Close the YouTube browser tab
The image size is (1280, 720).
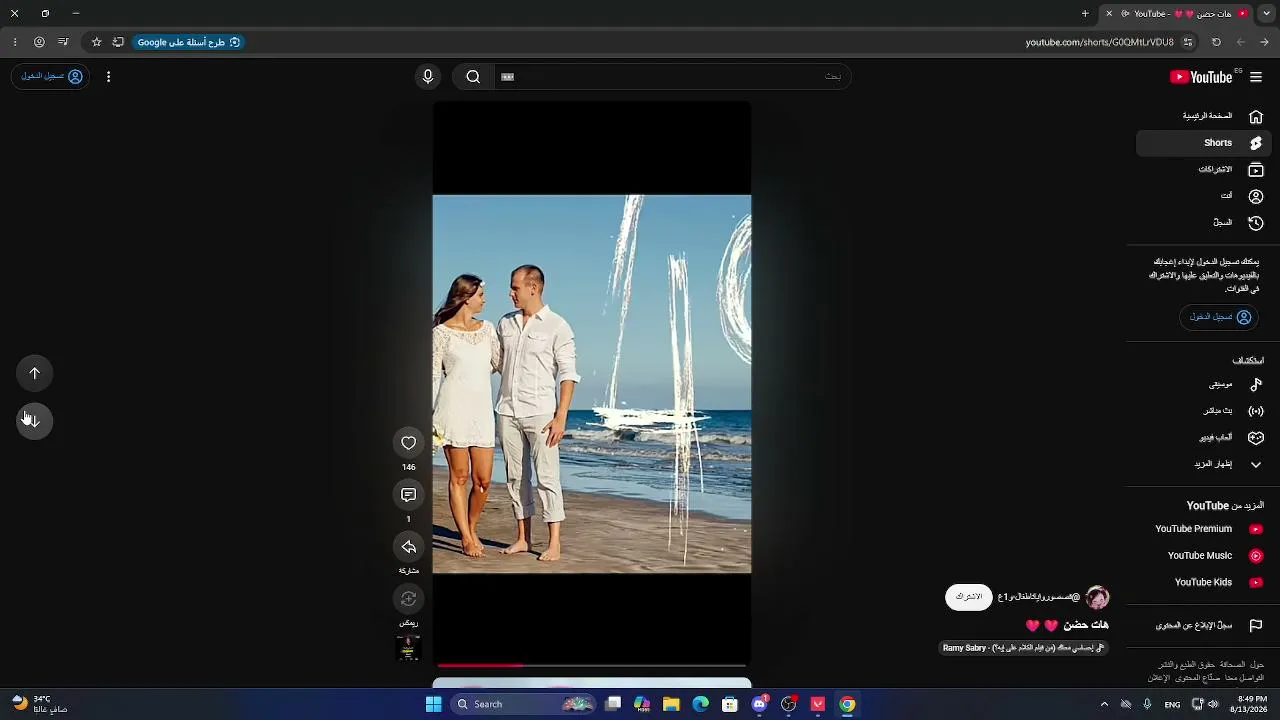coord(1108,14)
